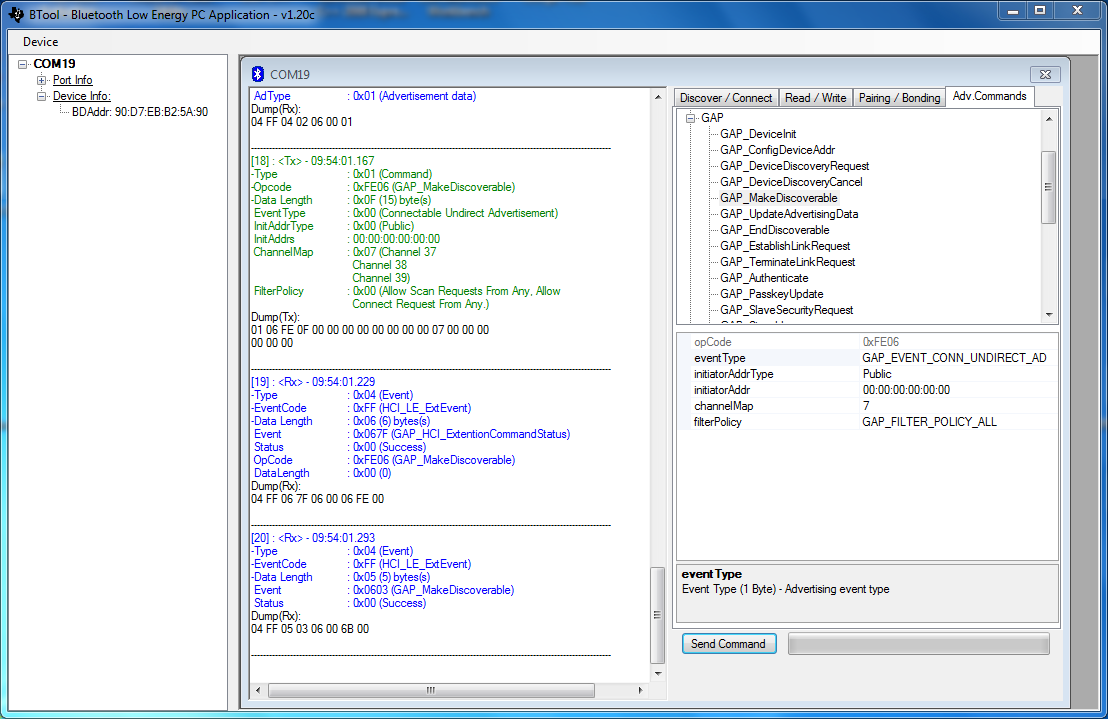Click AdType Advertisement data line
This screenshot has height=719, width=1108.
[x=365, y=96]
